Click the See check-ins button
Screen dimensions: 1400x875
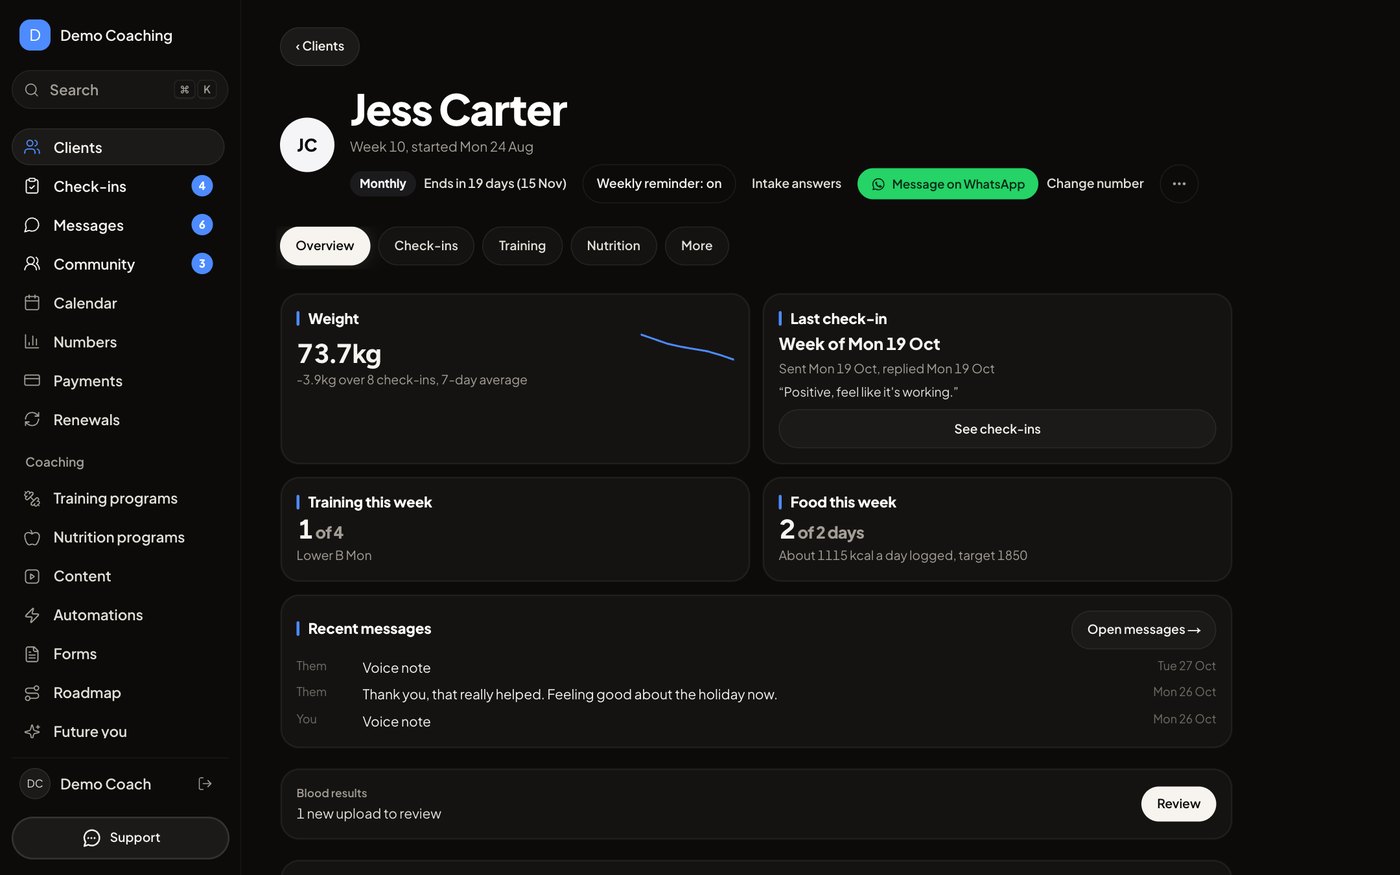click(x=997, y=429)
